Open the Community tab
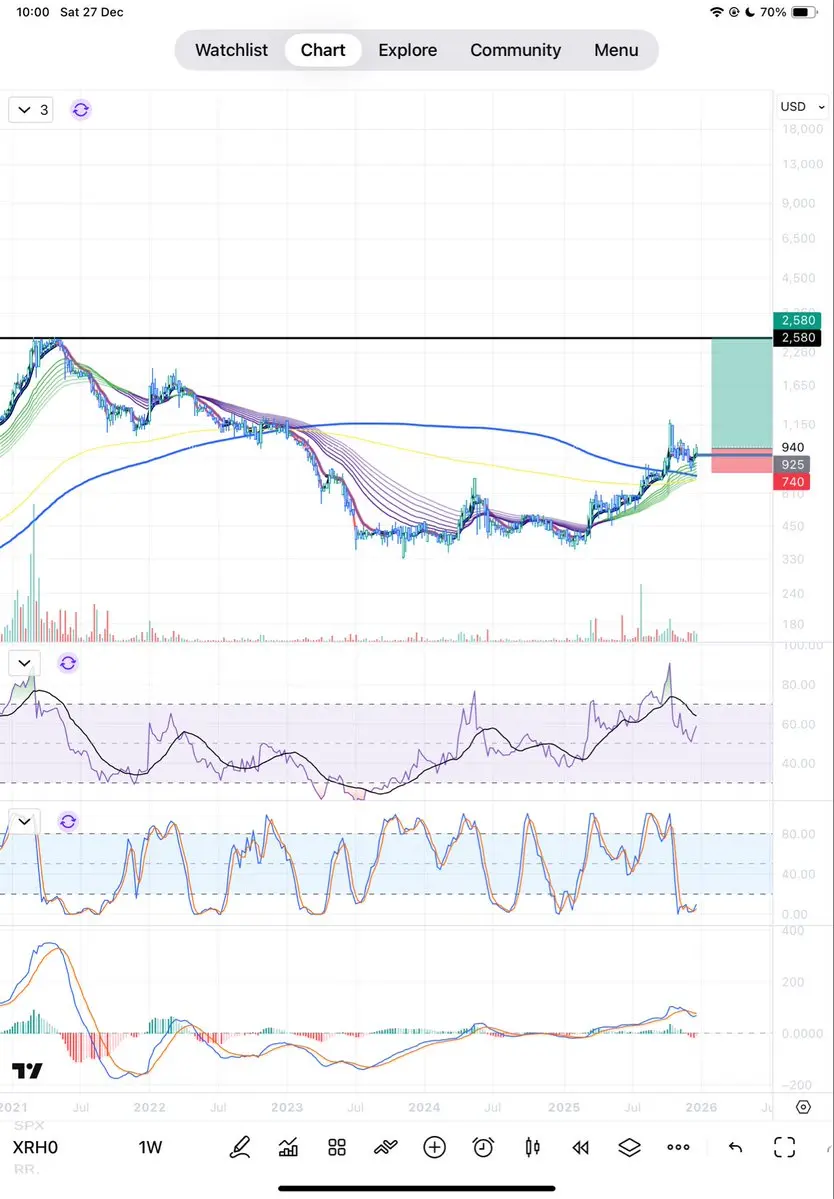The image size is (834, 1199). [515, 50]
